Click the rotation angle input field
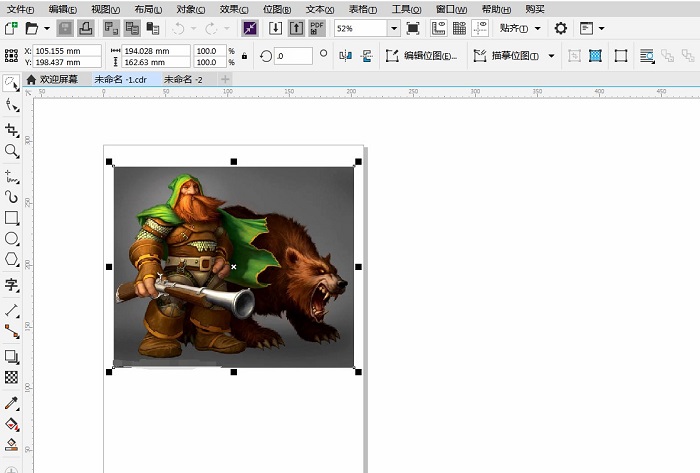The height and width of the screenshot is (473, 700). (294, 56)
